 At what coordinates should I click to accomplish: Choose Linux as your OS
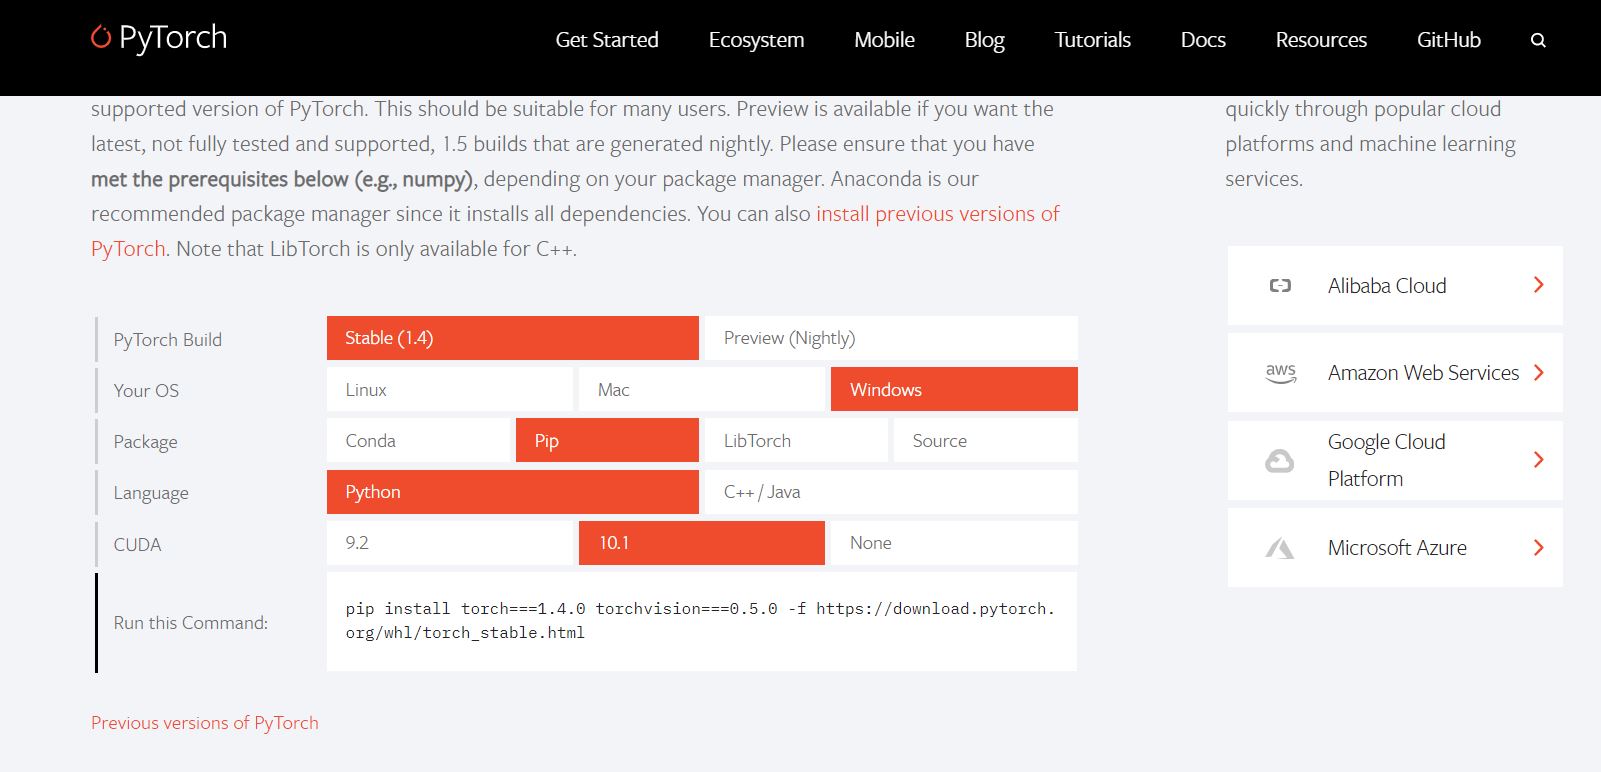tap(450, 389)
